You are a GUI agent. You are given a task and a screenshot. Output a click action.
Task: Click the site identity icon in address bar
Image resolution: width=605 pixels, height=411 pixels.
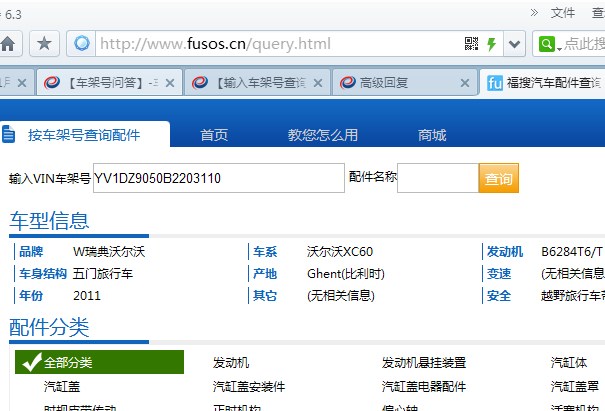coord(81,44)
